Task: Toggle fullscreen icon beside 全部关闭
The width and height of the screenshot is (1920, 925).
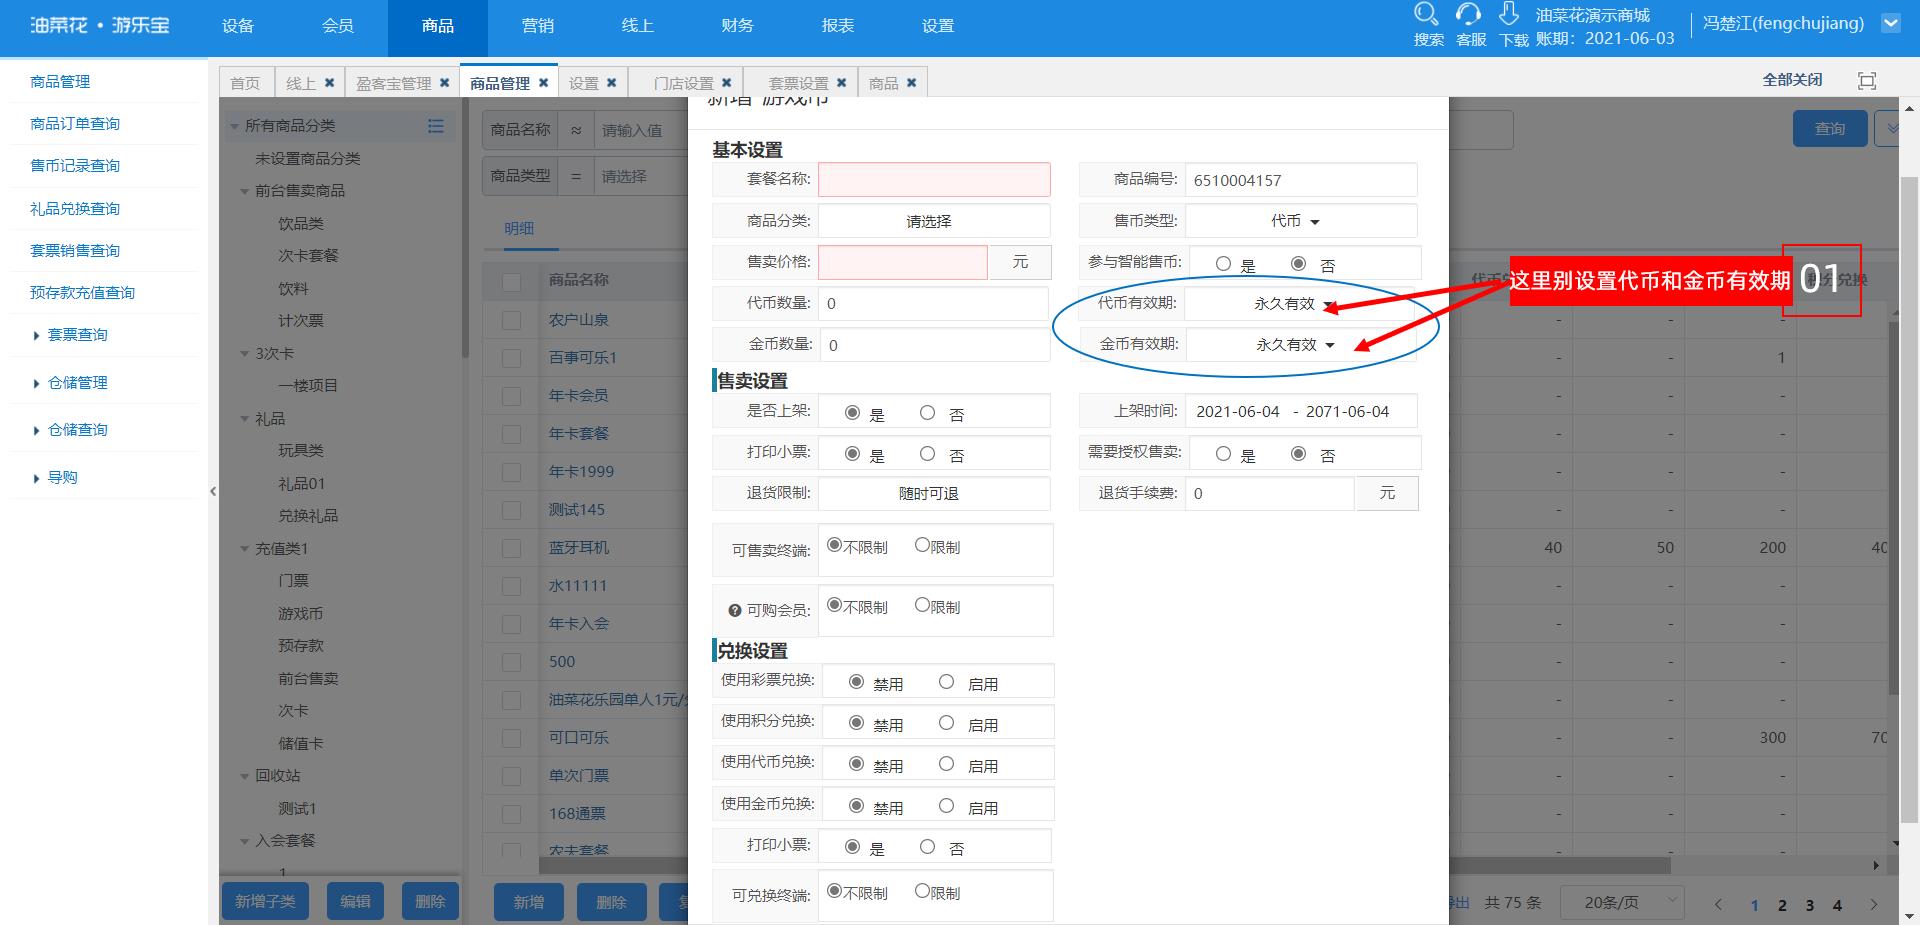Action: tap(1867, 80)
